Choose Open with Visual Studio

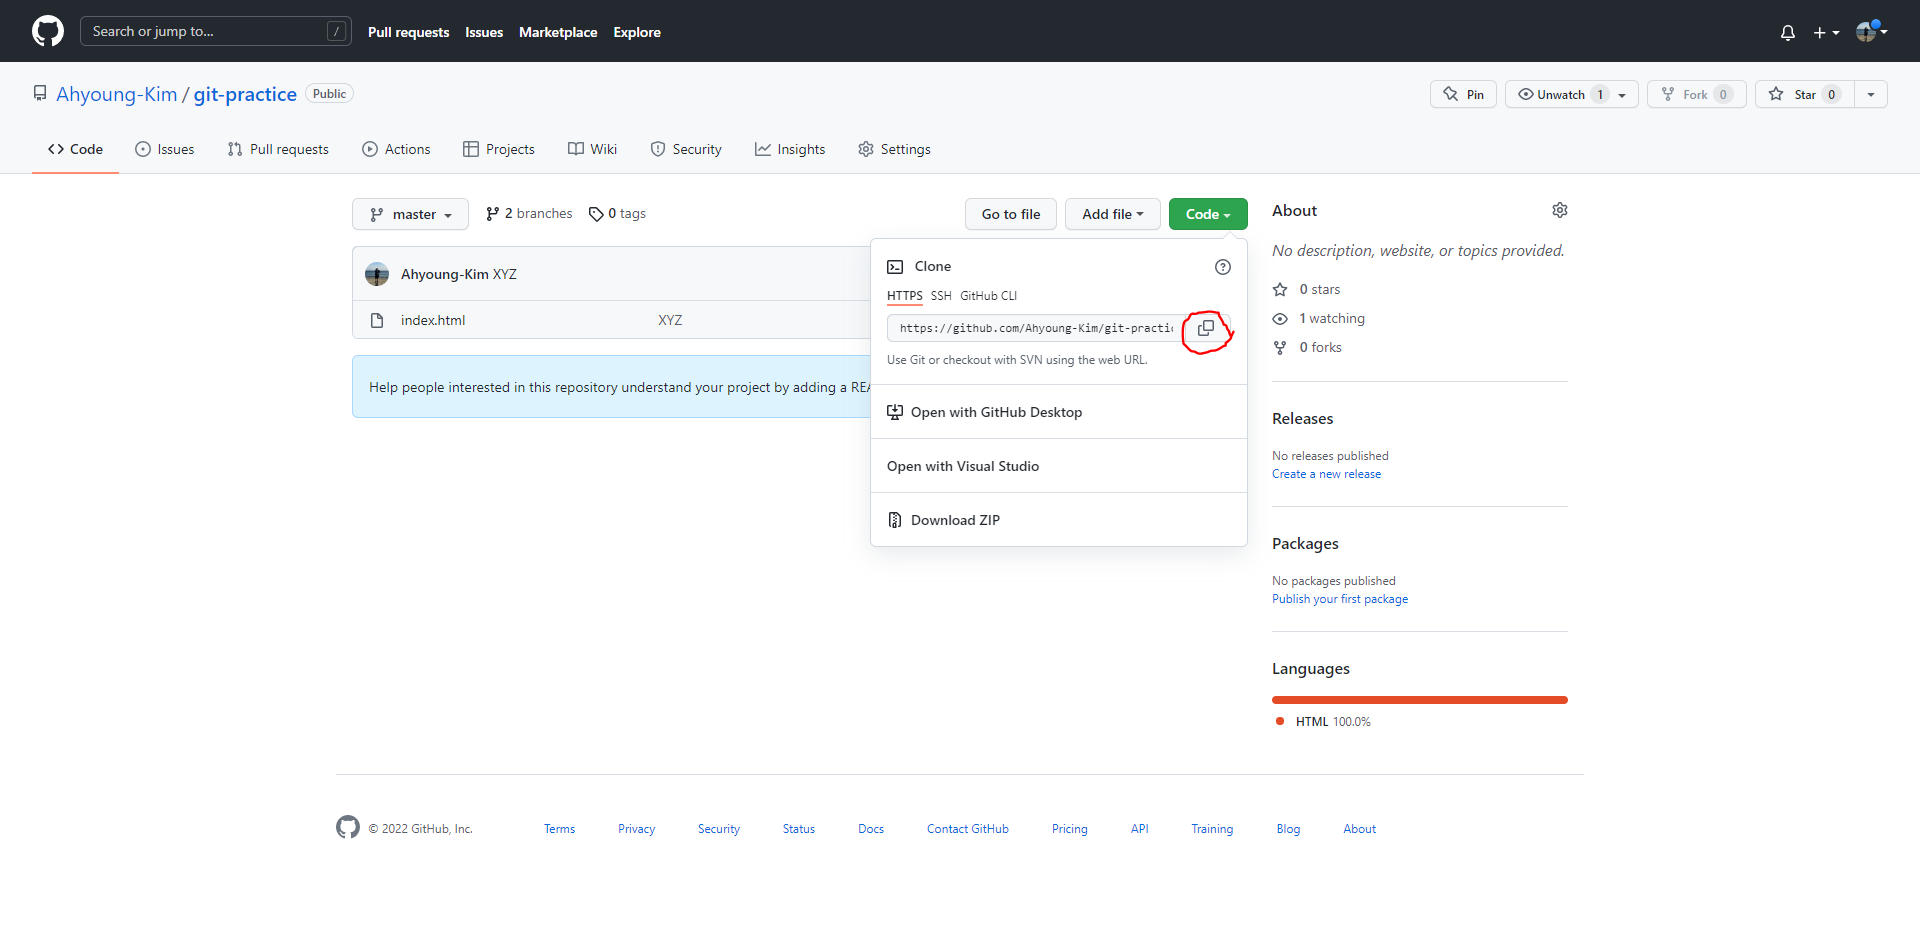click(1059, 466)
